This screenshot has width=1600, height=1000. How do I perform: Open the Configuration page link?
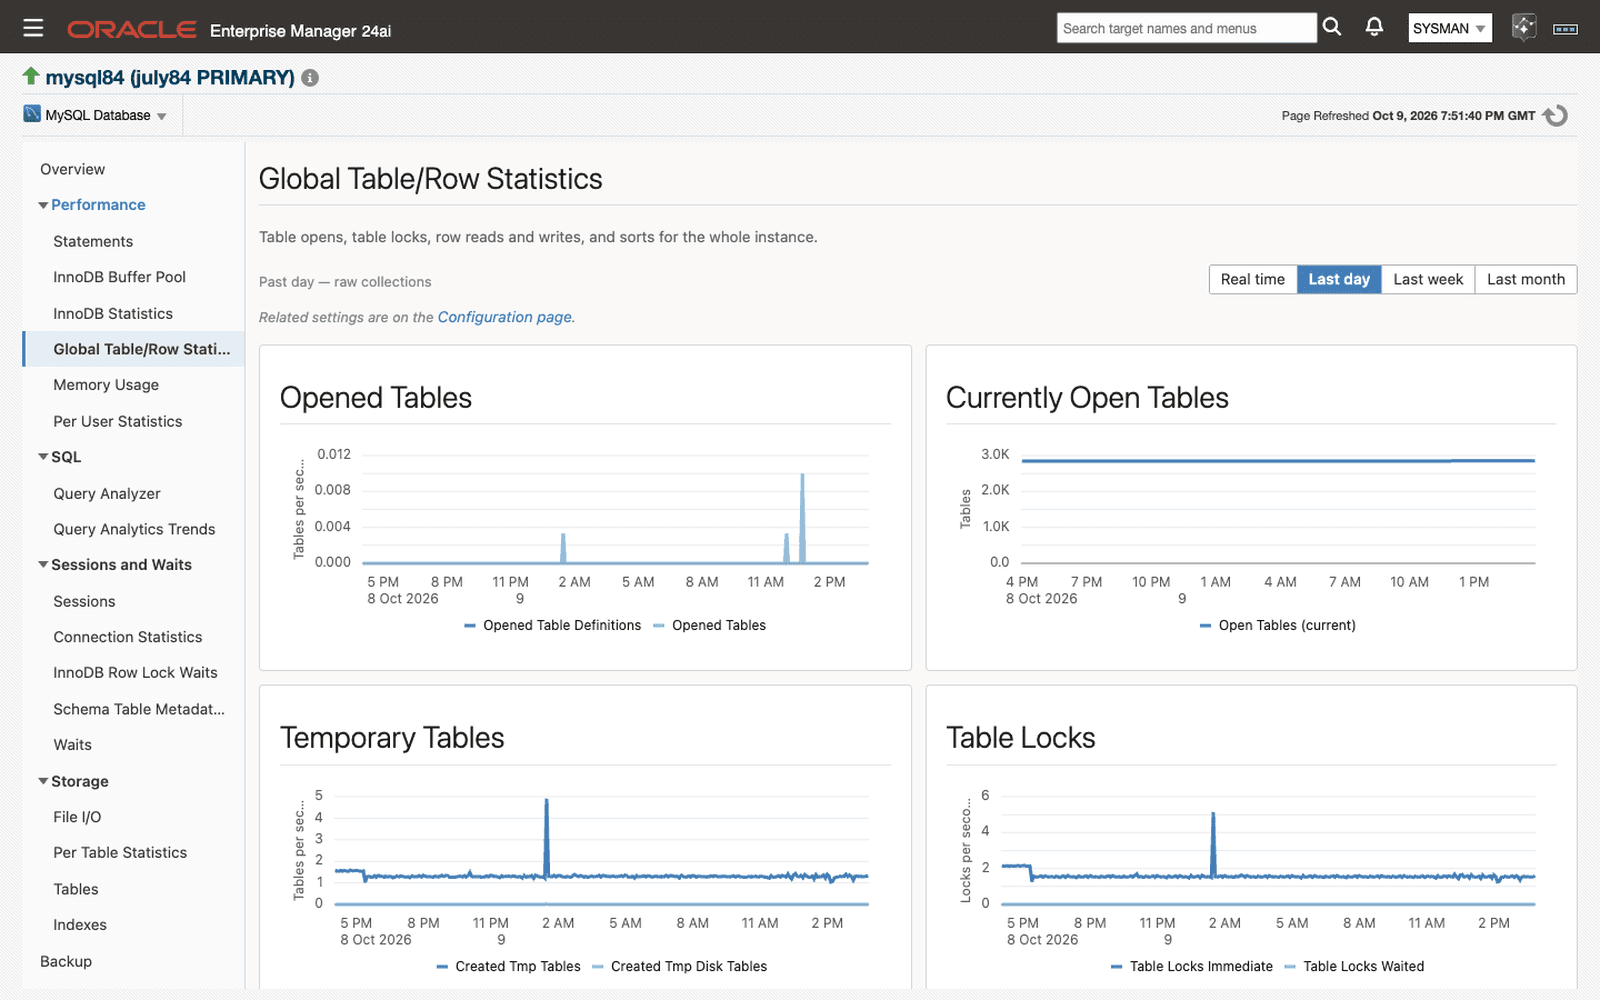point(504,317)
